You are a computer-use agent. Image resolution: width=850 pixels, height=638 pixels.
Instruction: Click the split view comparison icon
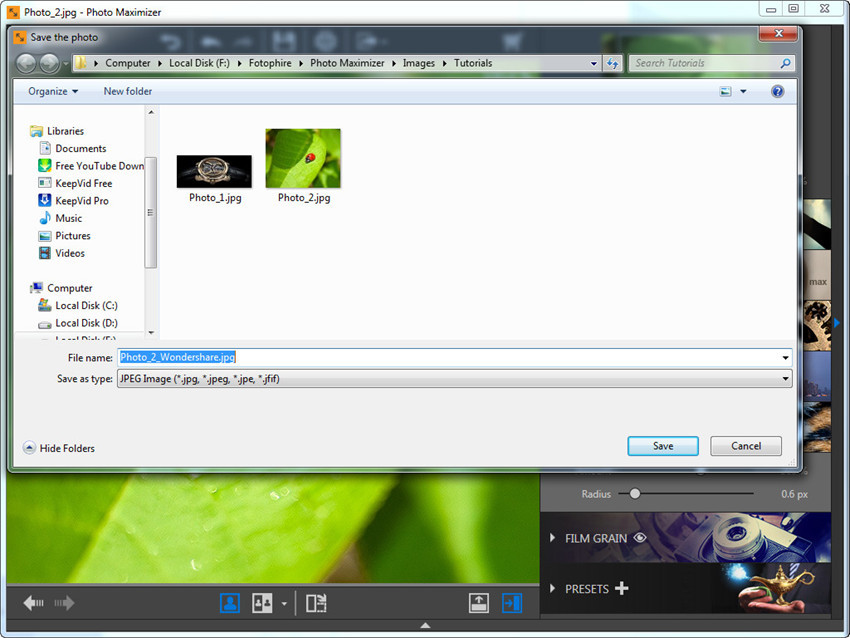point(316,603)
